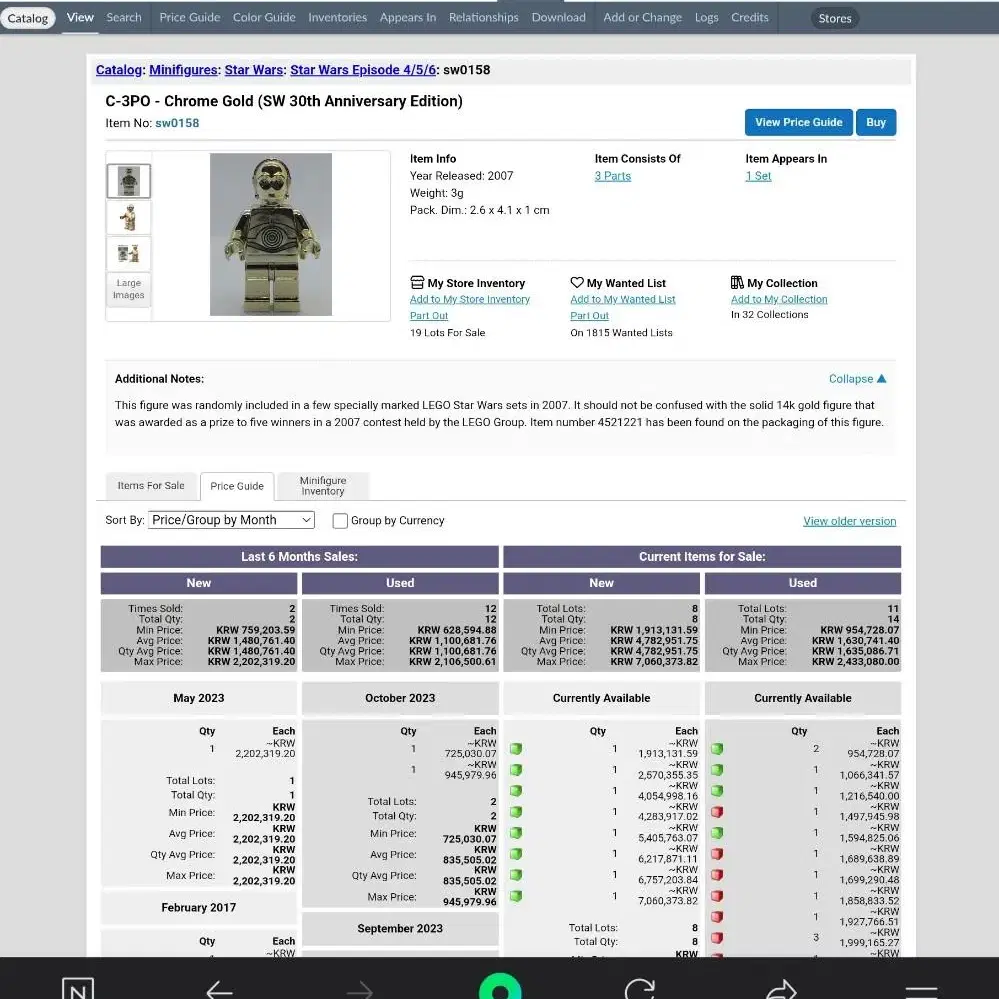Click the Star Wars breadcrumb link
The width and height of the screenshot is (999, 999).
[x=254, y=70]
